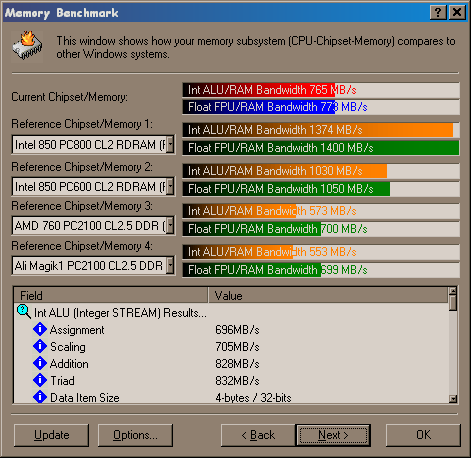Viewport: 471px width, 458px height.
Task: Click the Int ALU 553 MB/s bar
Action: (321, 252)
